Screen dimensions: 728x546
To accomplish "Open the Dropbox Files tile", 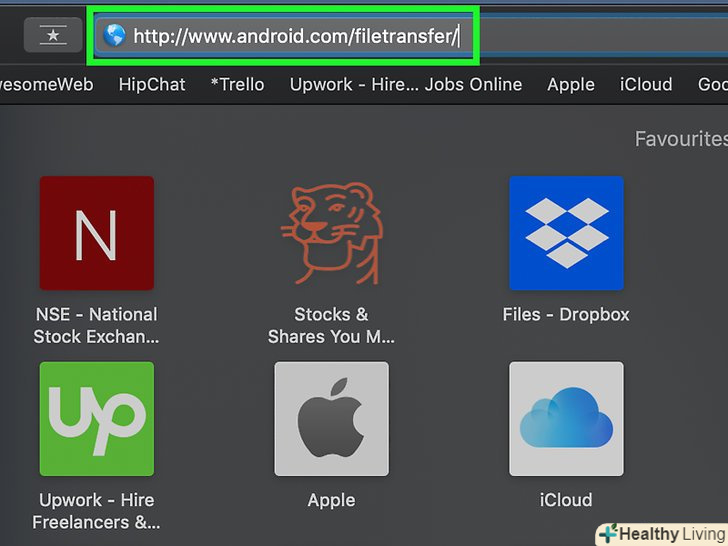I will tap(566, 233).
